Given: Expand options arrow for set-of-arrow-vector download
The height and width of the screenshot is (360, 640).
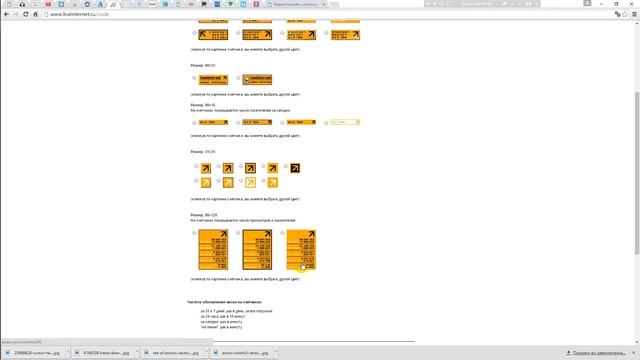Looking at the screenshot, I should point(206,352).
